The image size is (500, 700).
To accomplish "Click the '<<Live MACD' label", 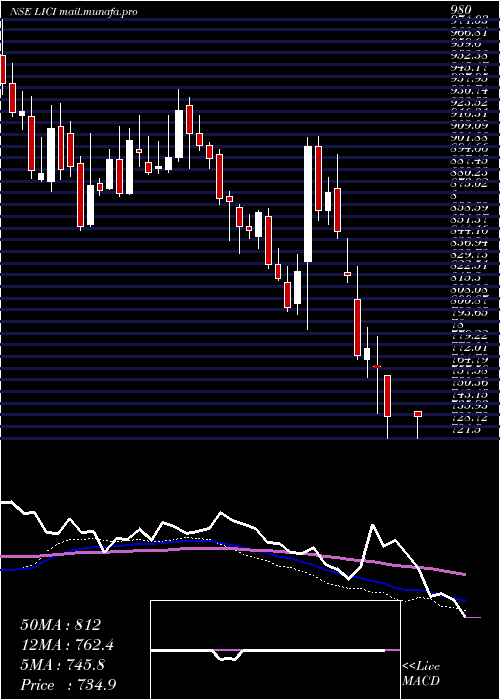I will coord(421,674).
